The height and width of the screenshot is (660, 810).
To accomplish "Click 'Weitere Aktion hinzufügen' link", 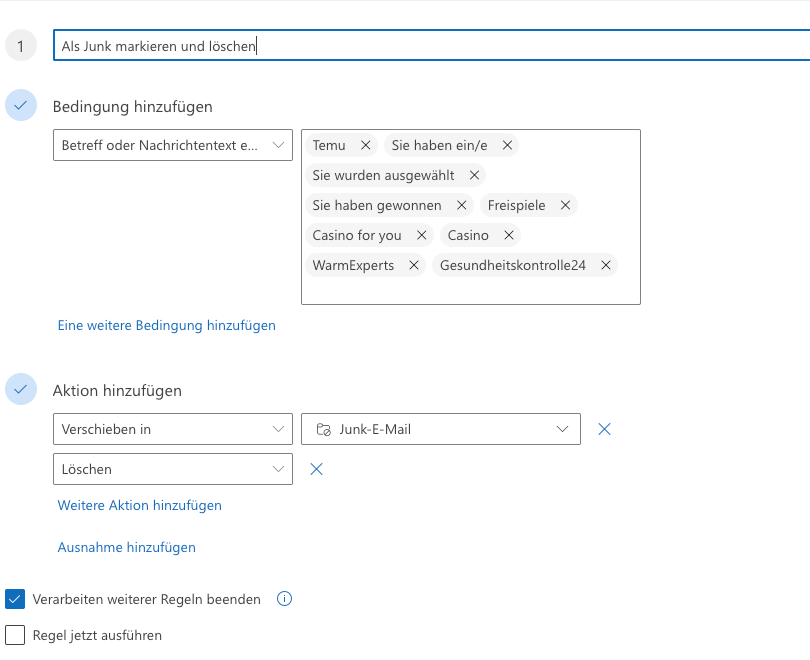I will 139,505.
